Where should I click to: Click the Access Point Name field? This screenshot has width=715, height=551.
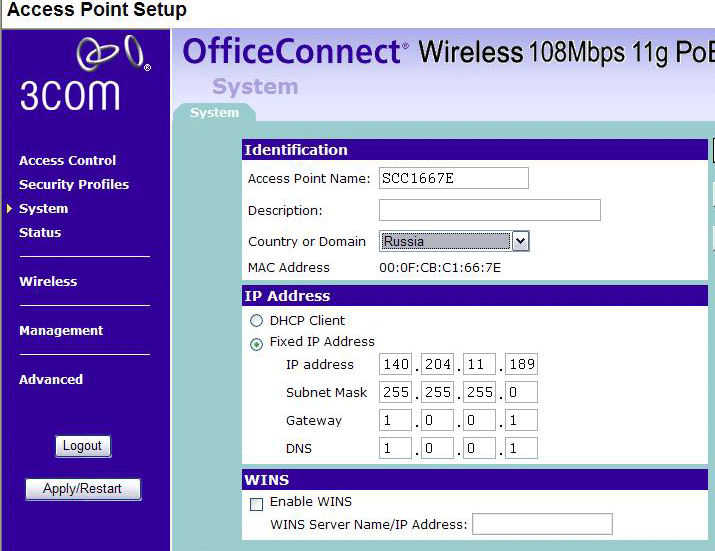click(454, 178)
